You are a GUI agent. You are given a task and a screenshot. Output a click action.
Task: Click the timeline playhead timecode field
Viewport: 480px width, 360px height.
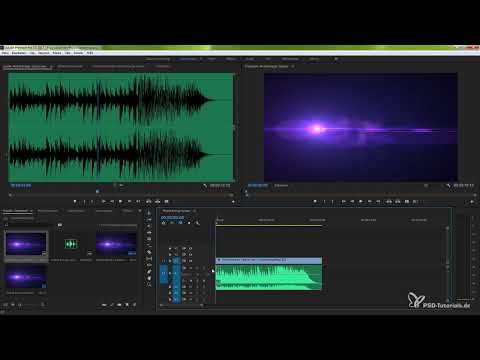click(x=172, y=217)
